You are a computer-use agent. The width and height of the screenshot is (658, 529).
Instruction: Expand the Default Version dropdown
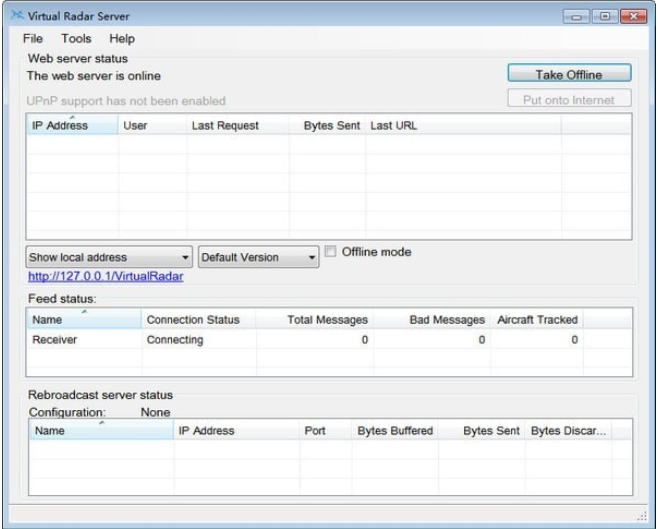point(258,257)
